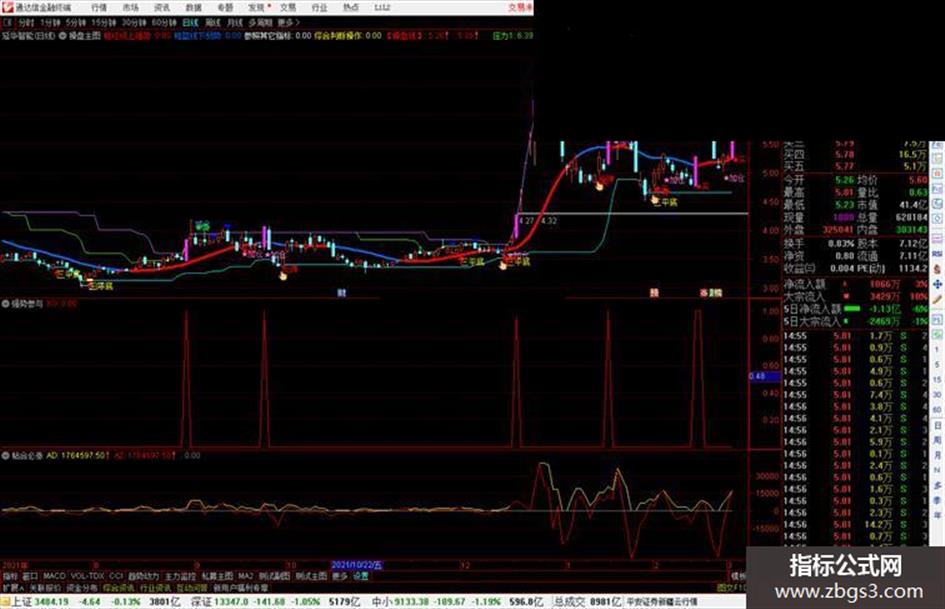The height and width of the screenshot is (609, 945).
Task: Open 设置 in the indicator tab bar
Action: tap(361, 576)
